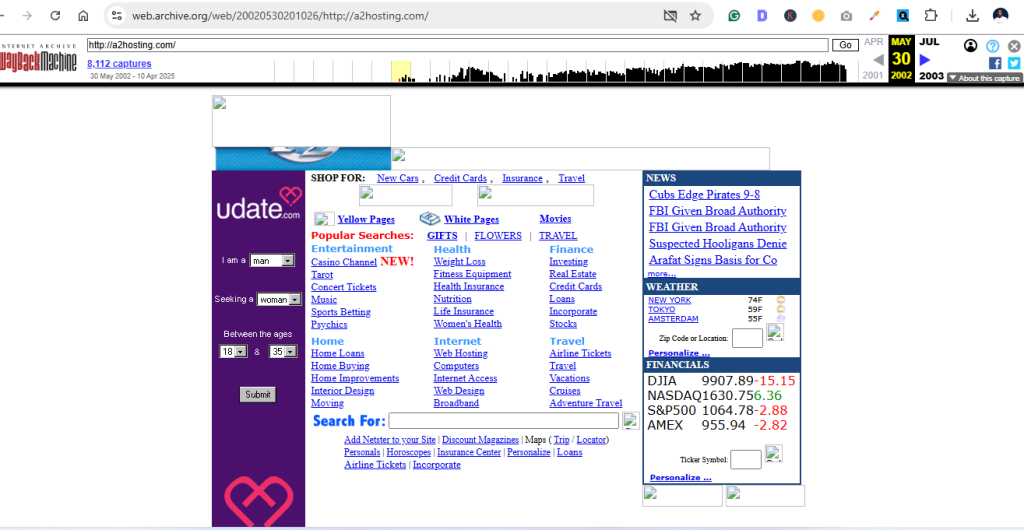The height and width of the screenshot is (530, 1024).
Task: Open the Airline Tickets link under Travel
Action: [580, 353]
